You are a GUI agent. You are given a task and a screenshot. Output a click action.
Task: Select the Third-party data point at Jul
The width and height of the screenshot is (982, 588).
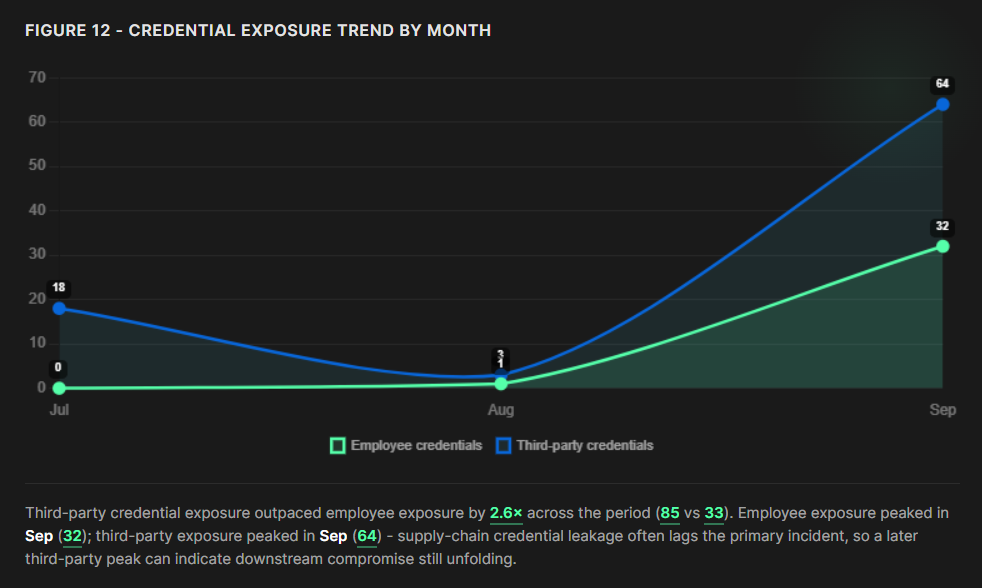pyautogui.click(x=59, y=308)
